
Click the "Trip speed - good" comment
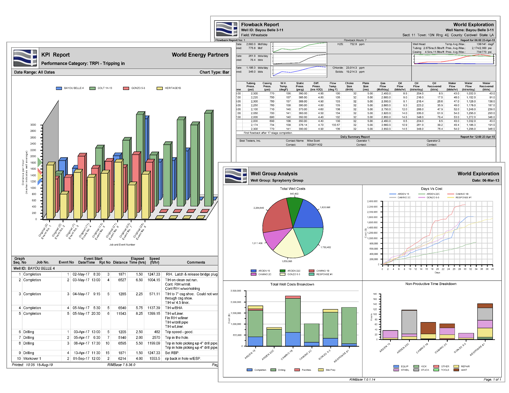pos(180,332)
